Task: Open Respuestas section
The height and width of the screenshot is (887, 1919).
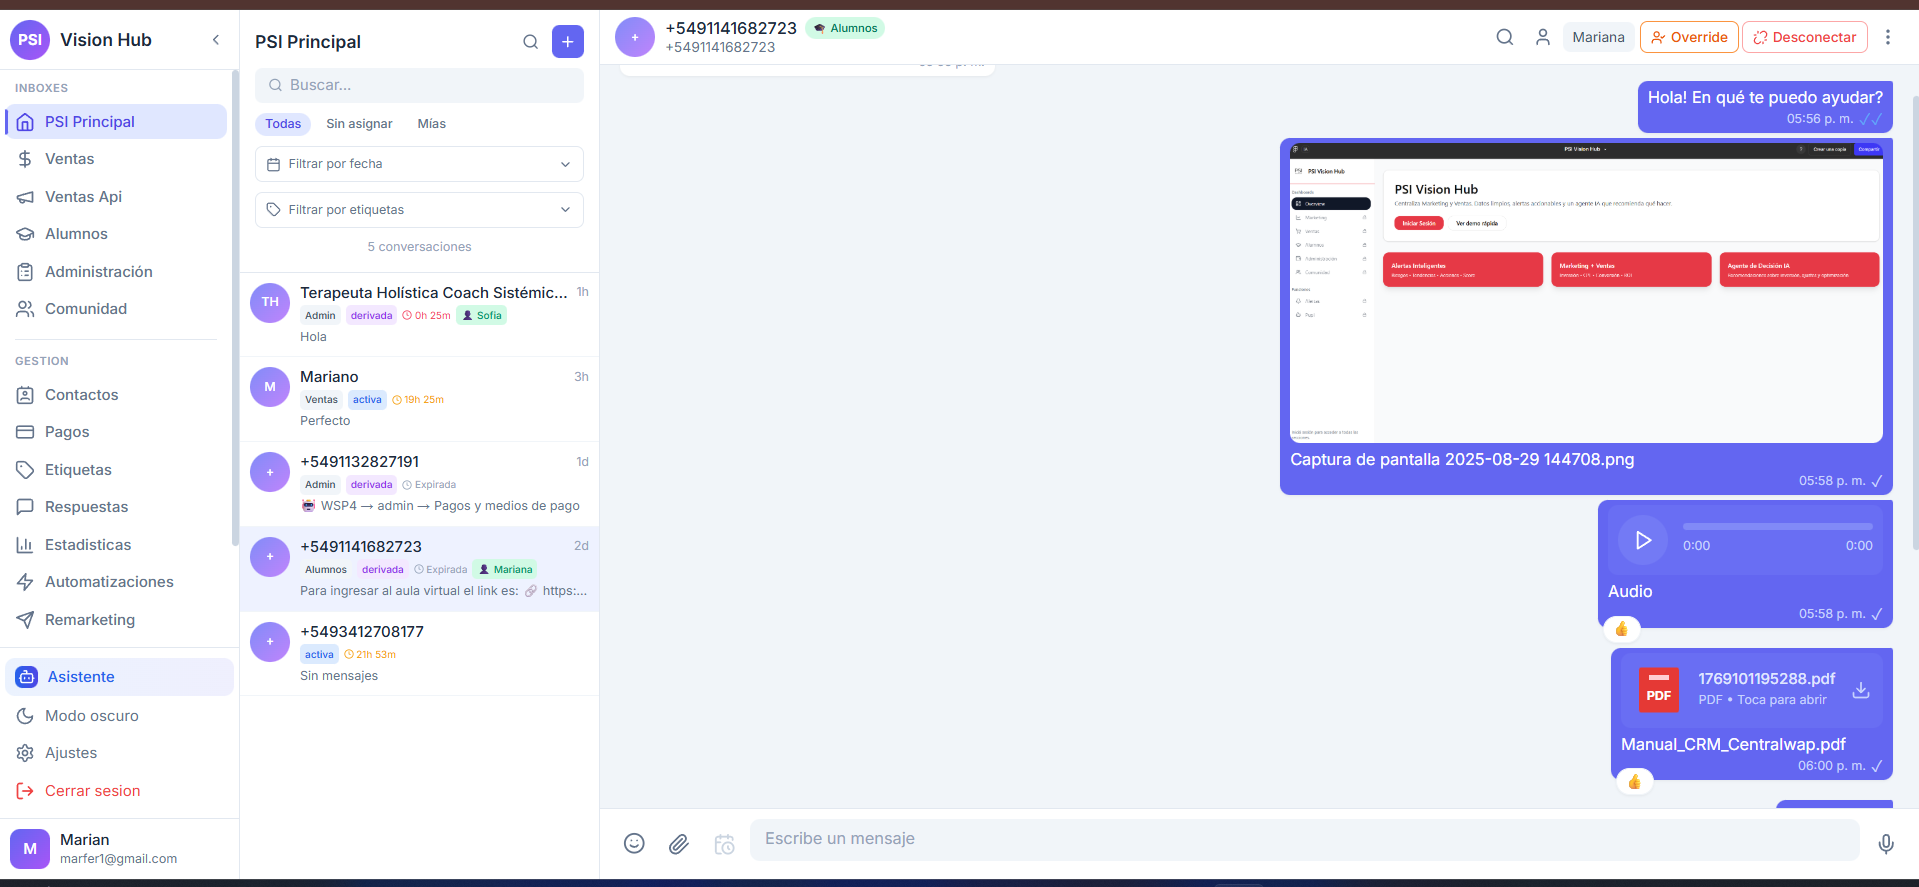Action: tap(116, 507)
